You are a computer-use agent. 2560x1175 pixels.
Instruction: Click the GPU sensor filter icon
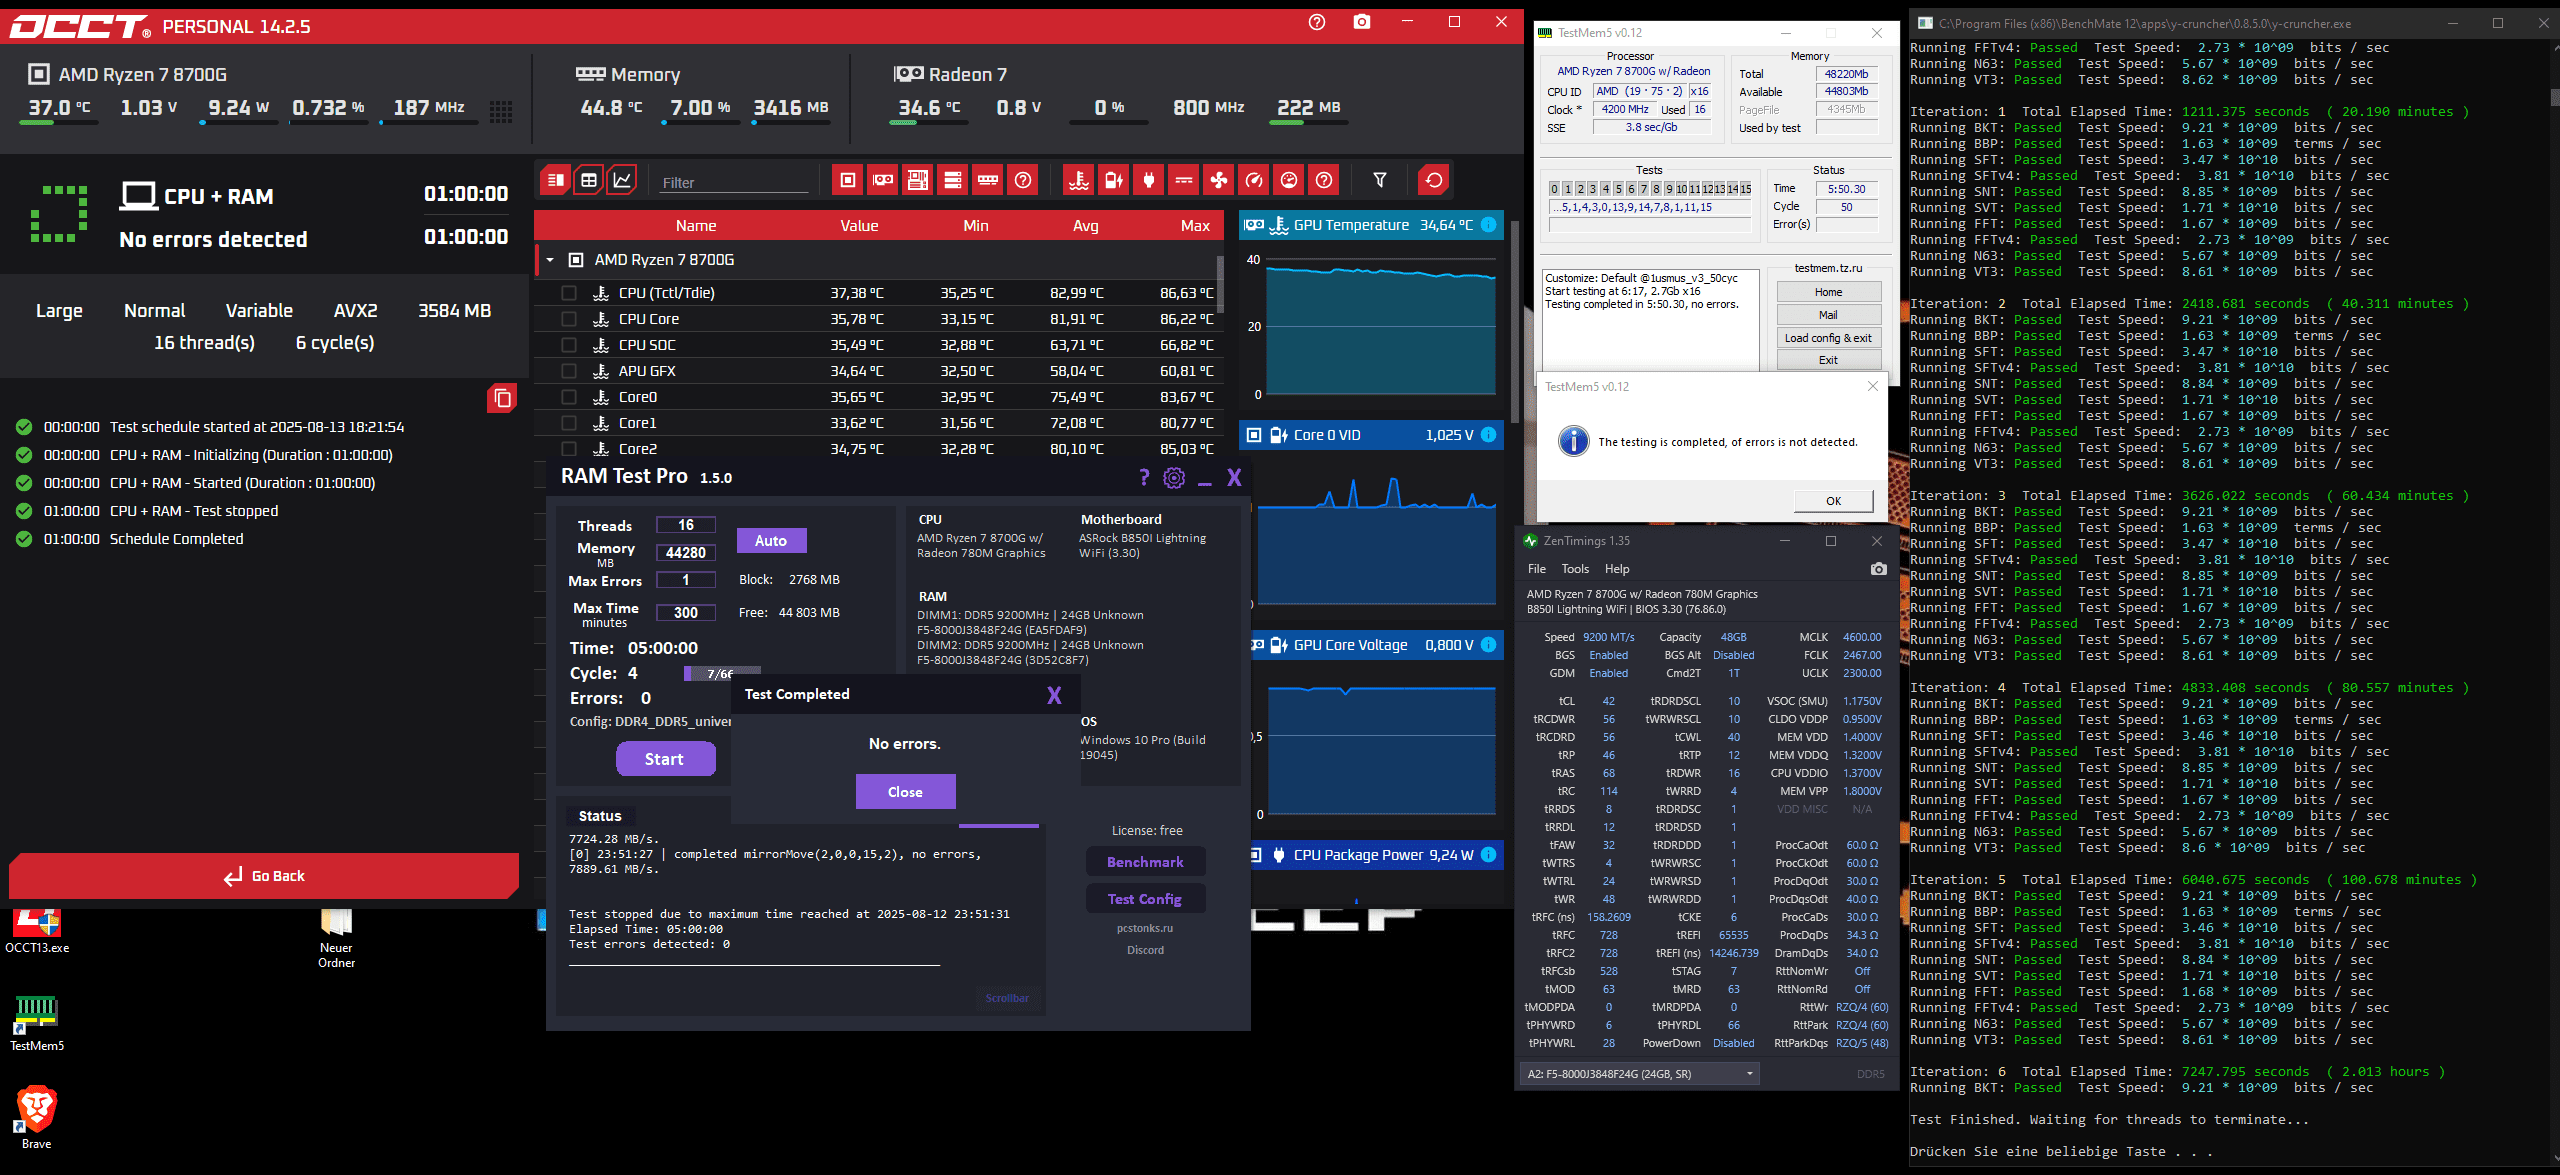[x=883, y=180]
